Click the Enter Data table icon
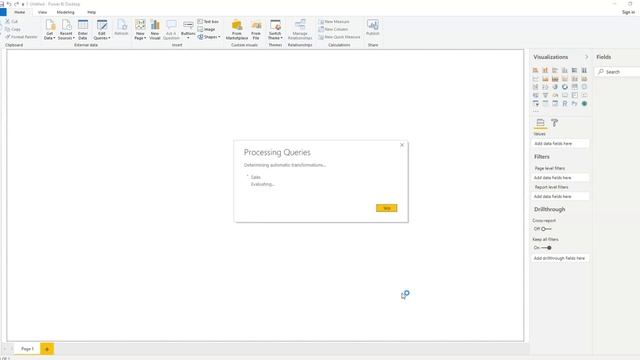 coord(83,24)
